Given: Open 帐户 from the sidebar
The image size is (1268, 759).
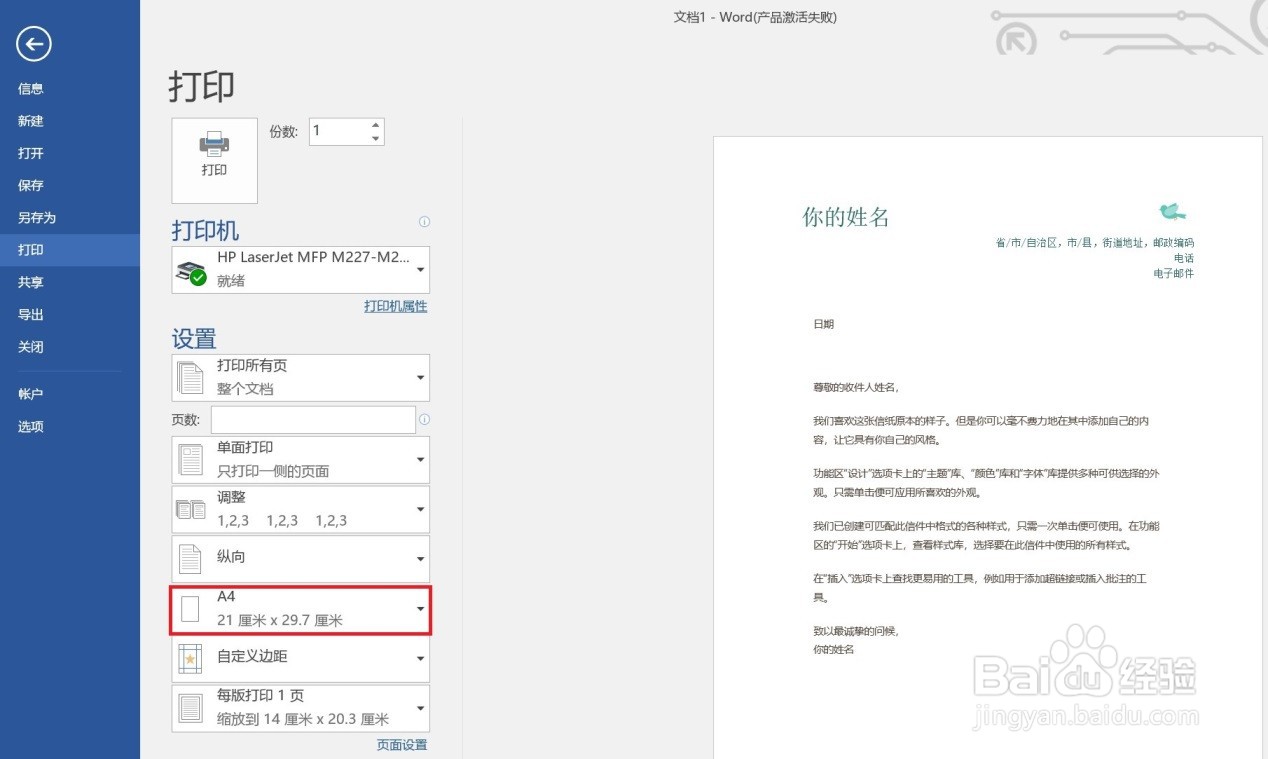Looking at the screenshot, I should pos(30,393).
